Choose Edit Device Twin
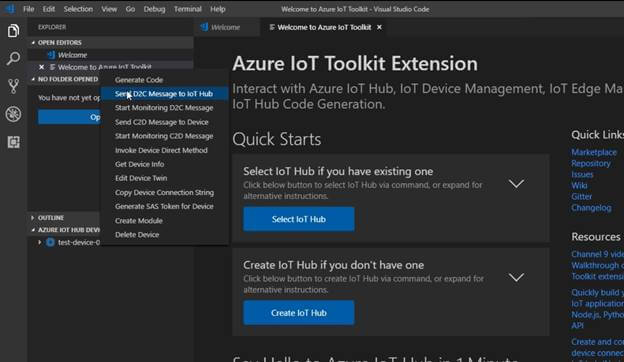Image resolution: width=624 pixels, height=362 pixels. pyautogui.click(x=164, y=178)
